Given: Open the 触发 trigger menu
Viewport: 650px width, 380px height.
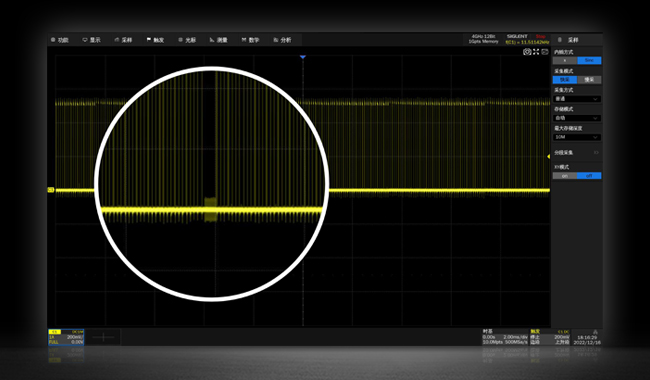Looking at the screenshot, I should 155,40.
